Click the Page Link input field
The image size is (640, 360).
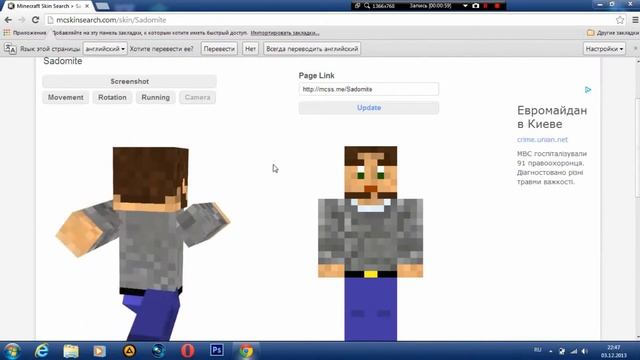pyautogui.click(x=369, y=89)
